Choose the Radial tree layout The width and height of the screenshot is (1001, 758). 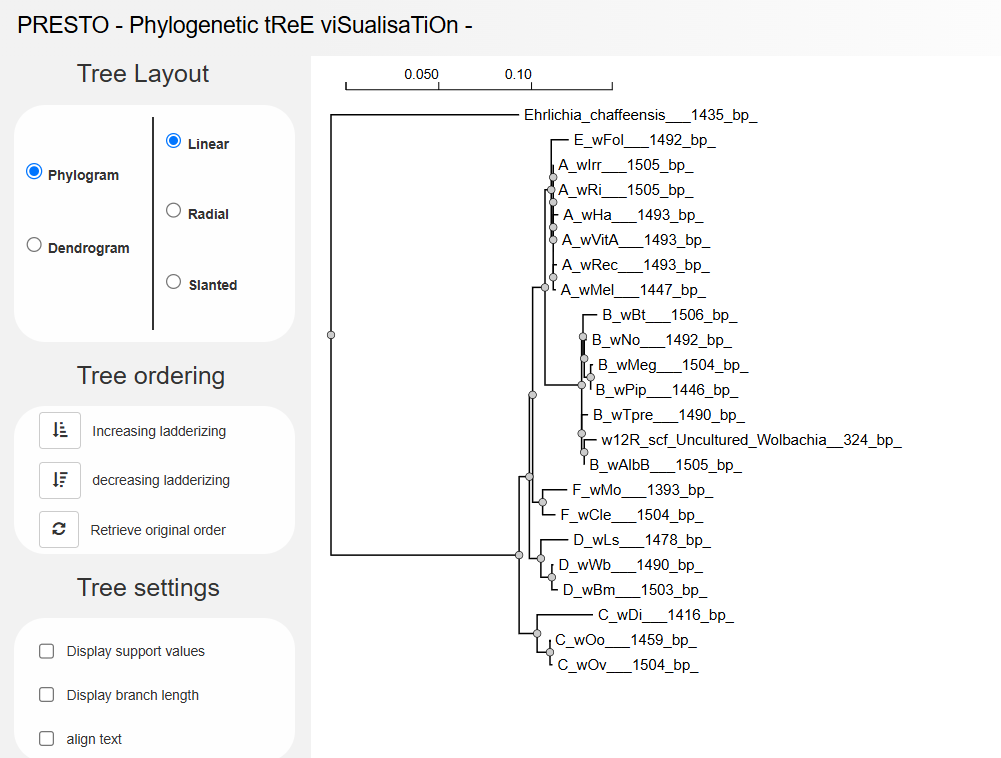[174, 211]
